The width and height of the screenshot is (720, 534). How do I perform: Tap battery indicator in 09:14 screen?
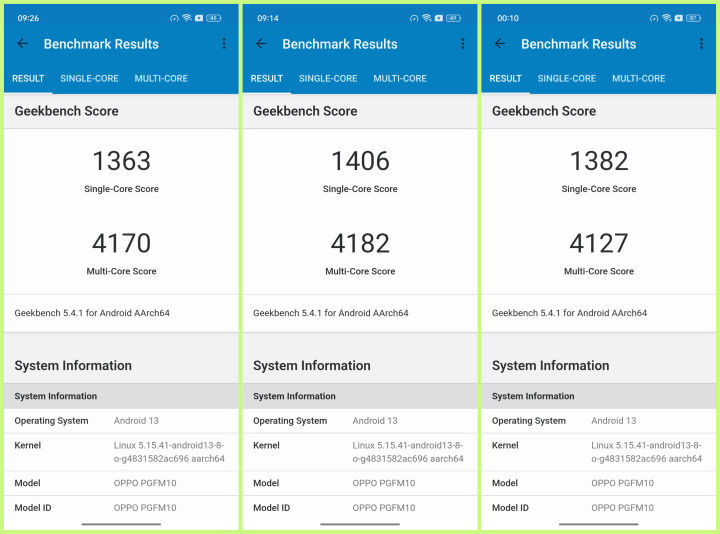(453, 18)
